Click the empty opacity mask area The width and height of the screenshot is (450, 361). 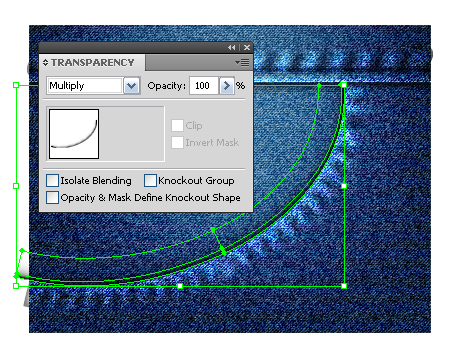click(132, 134)
